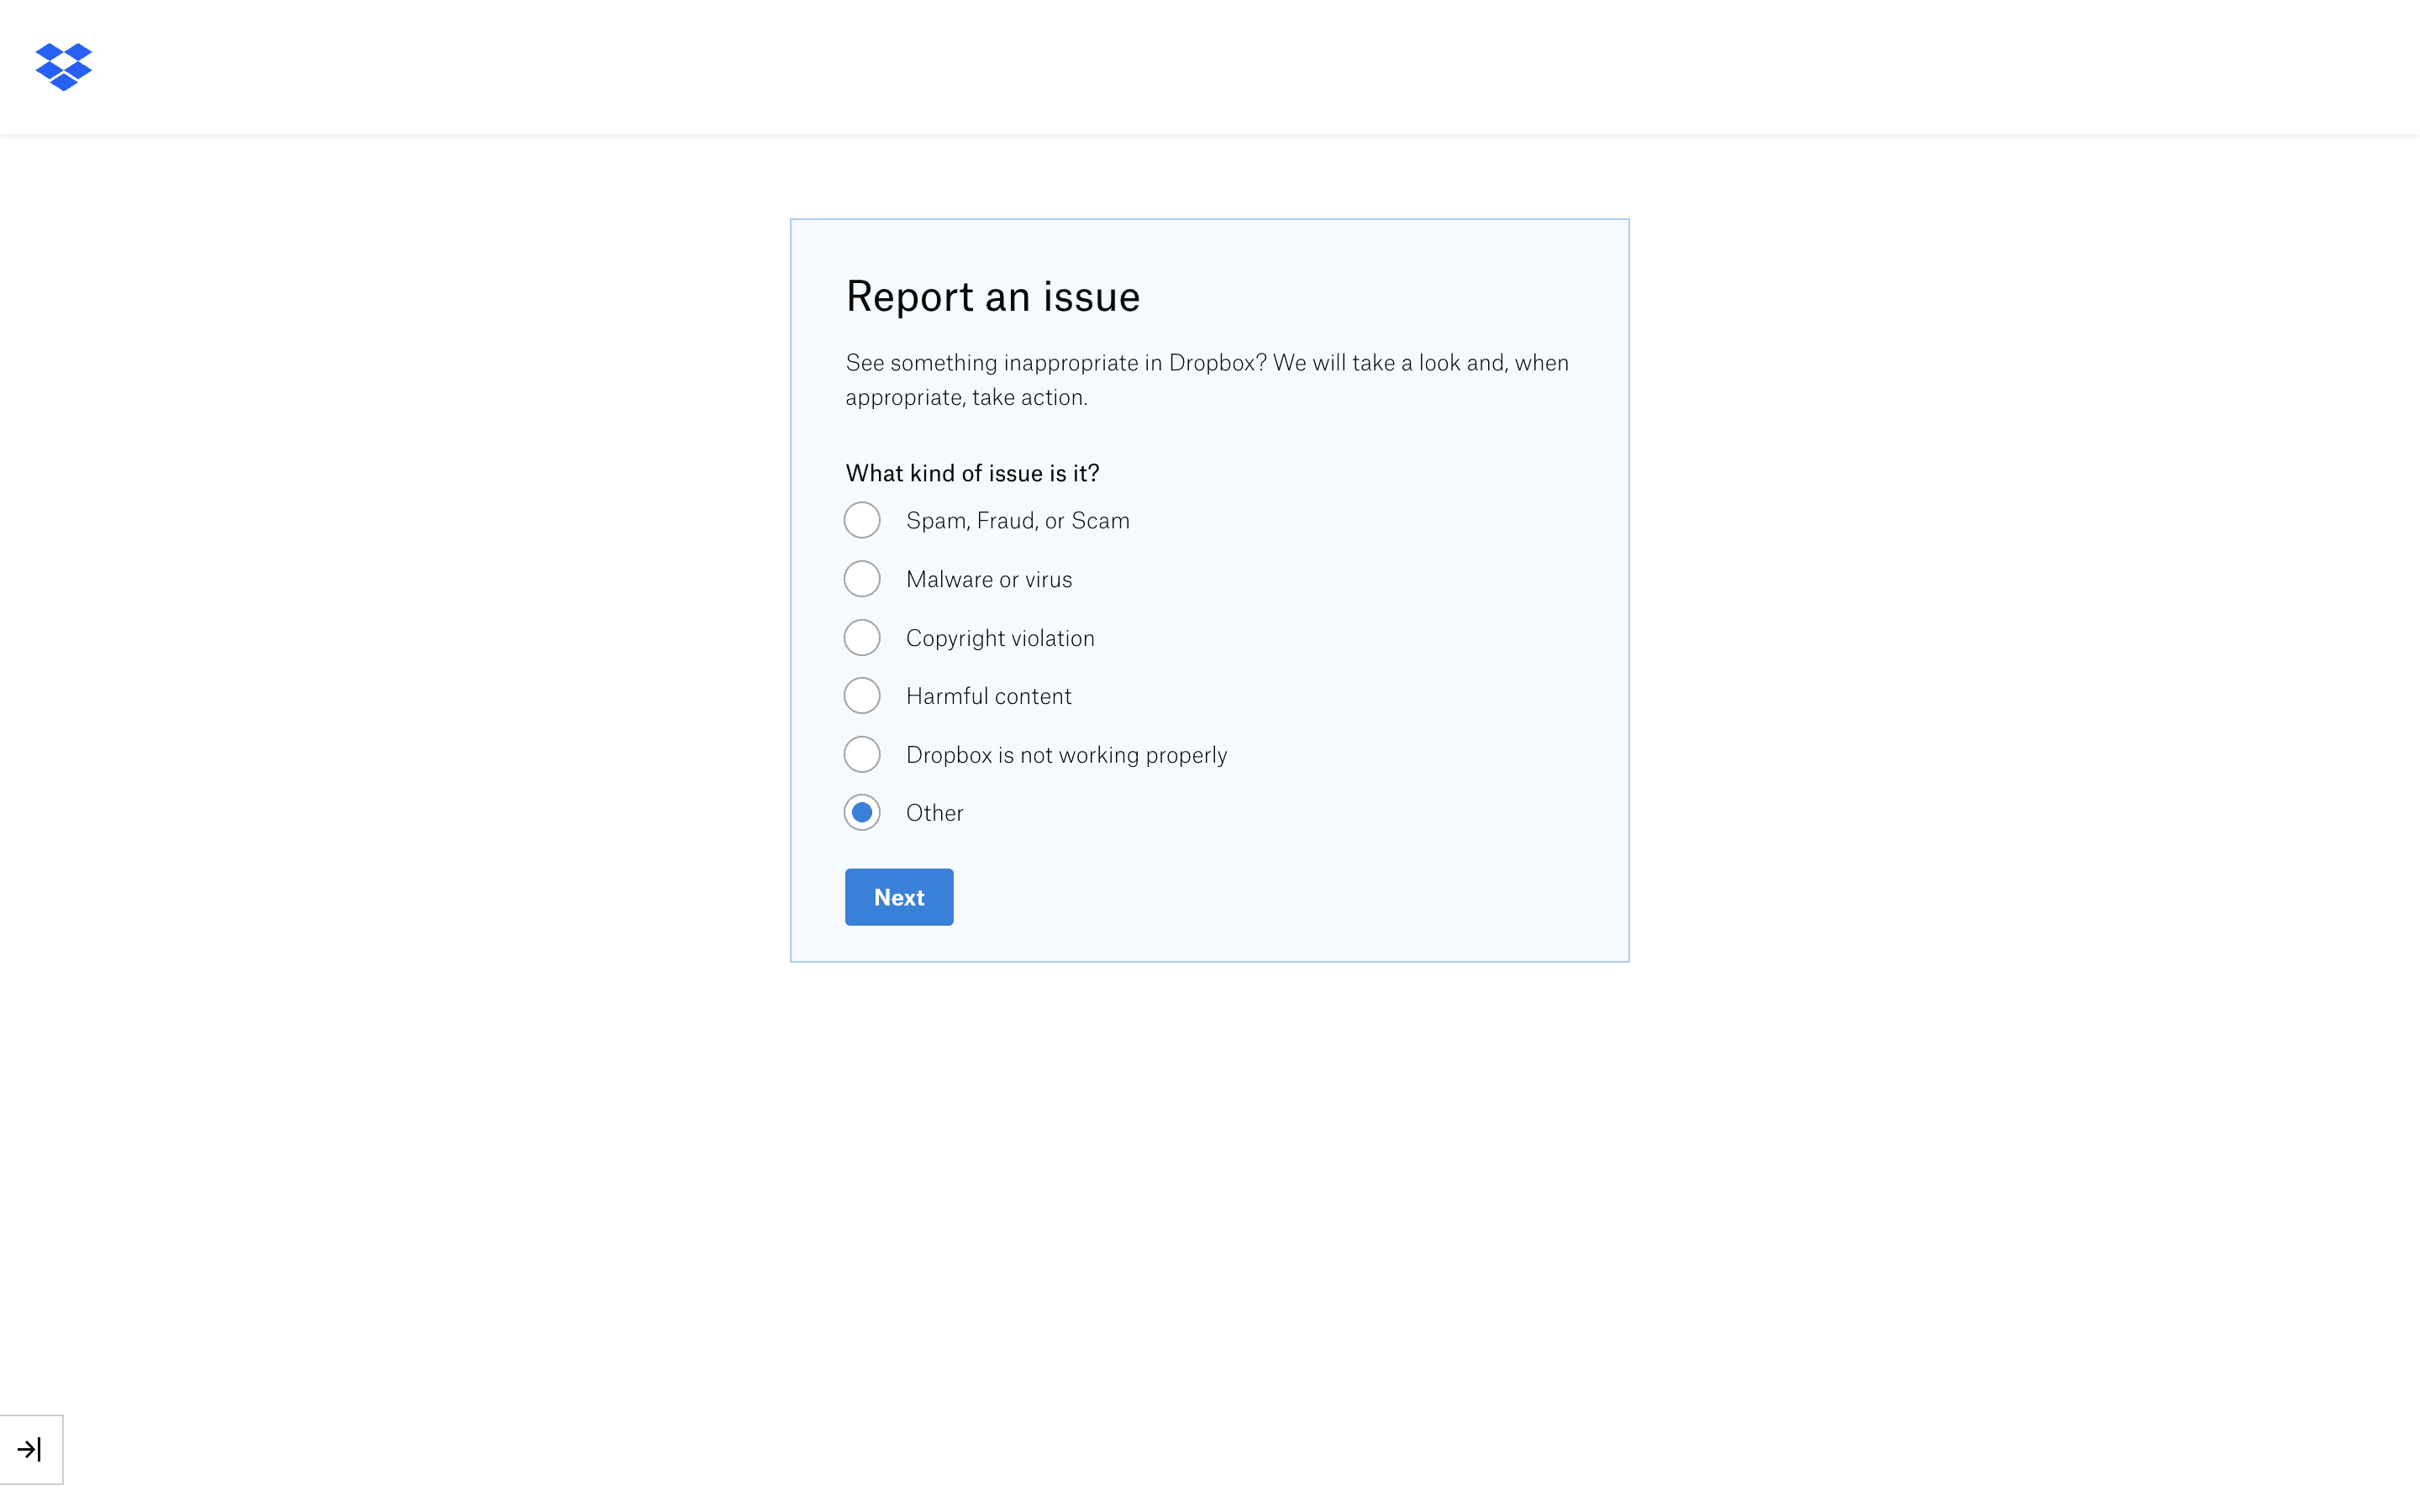Pick Dropbox is not working properly option

point(862,755)
